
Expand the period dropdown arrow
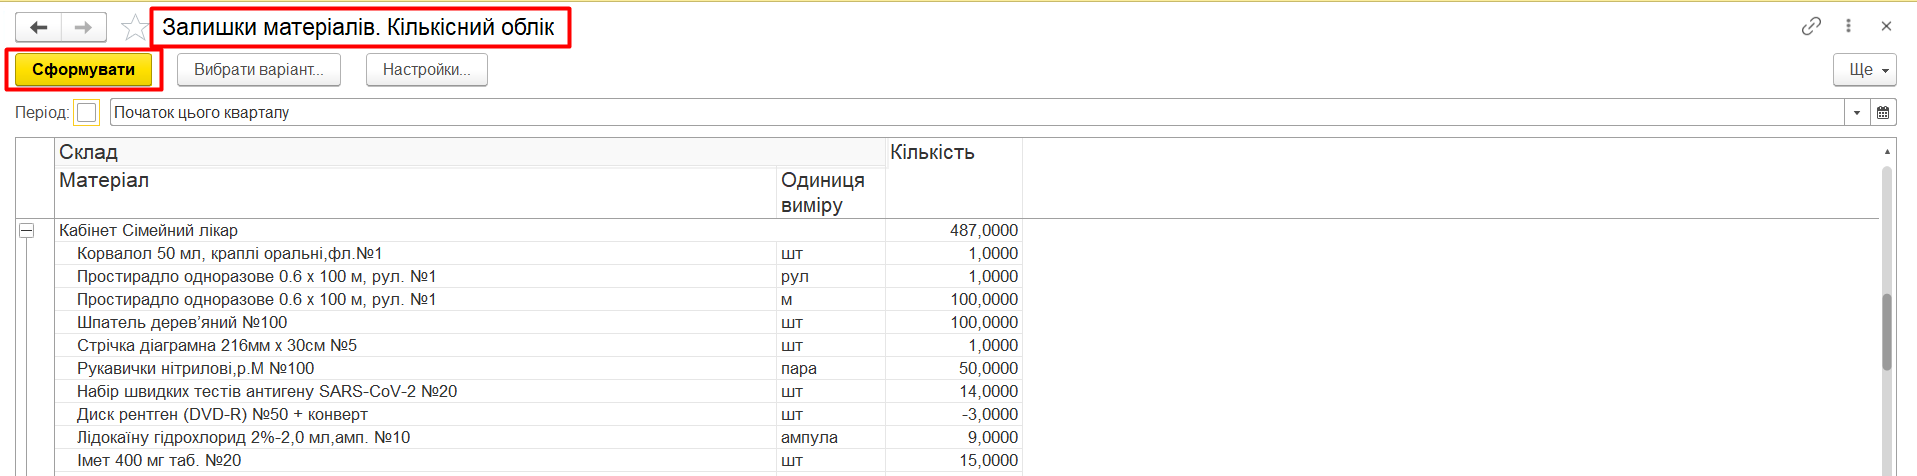(x=1857, y=113)
